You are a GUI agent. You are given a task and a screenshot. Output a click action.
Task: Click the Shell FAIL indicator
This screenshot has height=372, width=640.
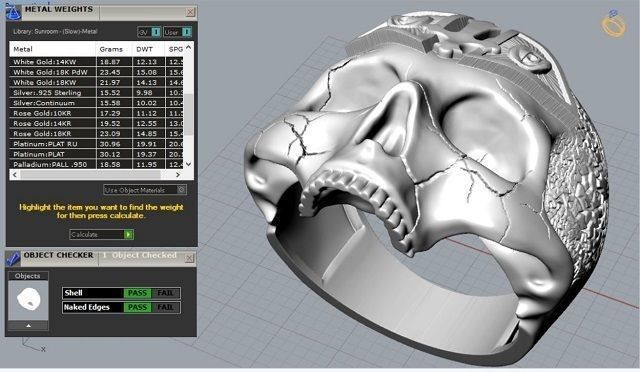click(x=165, y=293)
